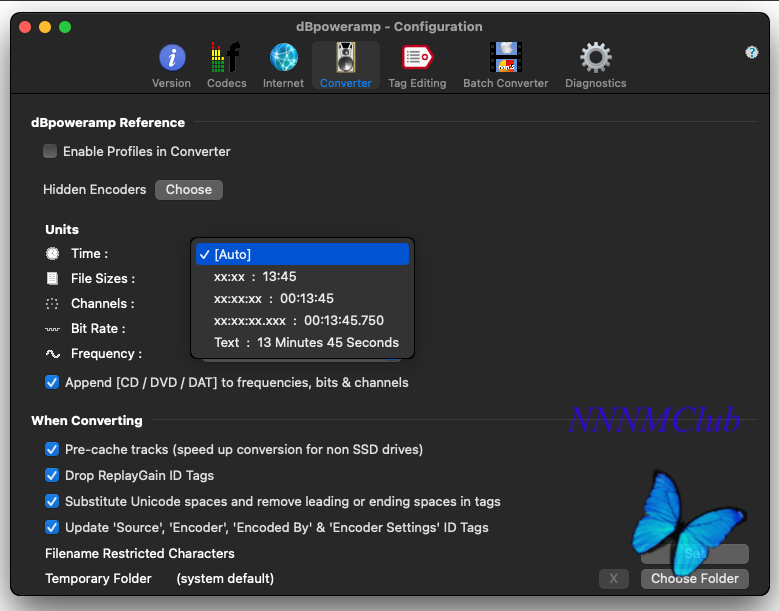Image resolution: width=779 pixels, height=611 pixels.
Task: Select the Converter speaker icon
Action: coord(346,57)
